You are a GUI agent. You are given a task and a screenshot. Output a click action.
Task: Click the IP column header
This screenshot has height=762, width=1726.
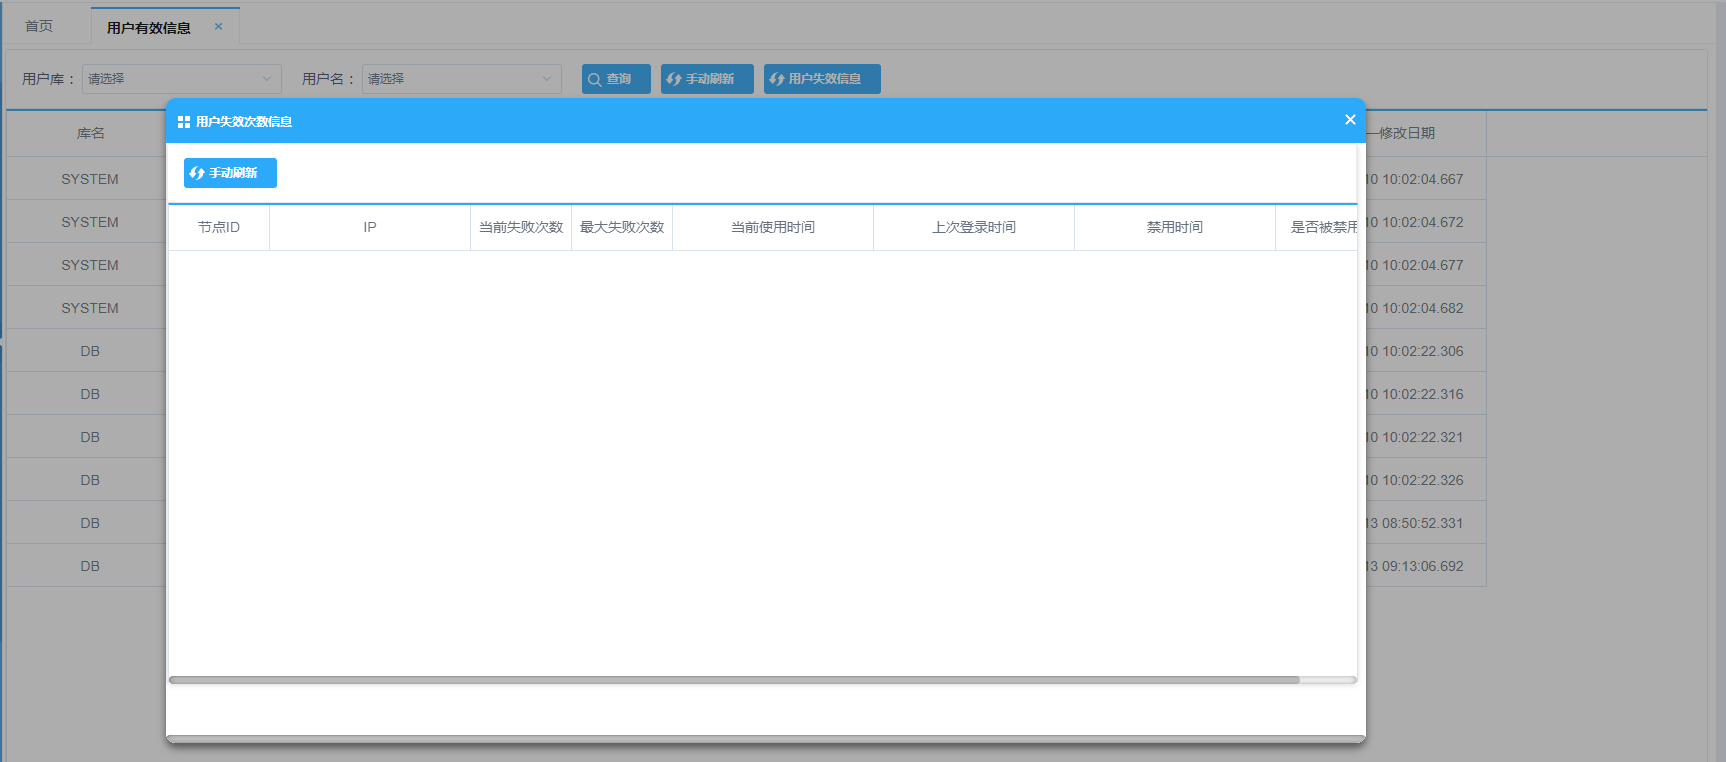click(370, 228)
